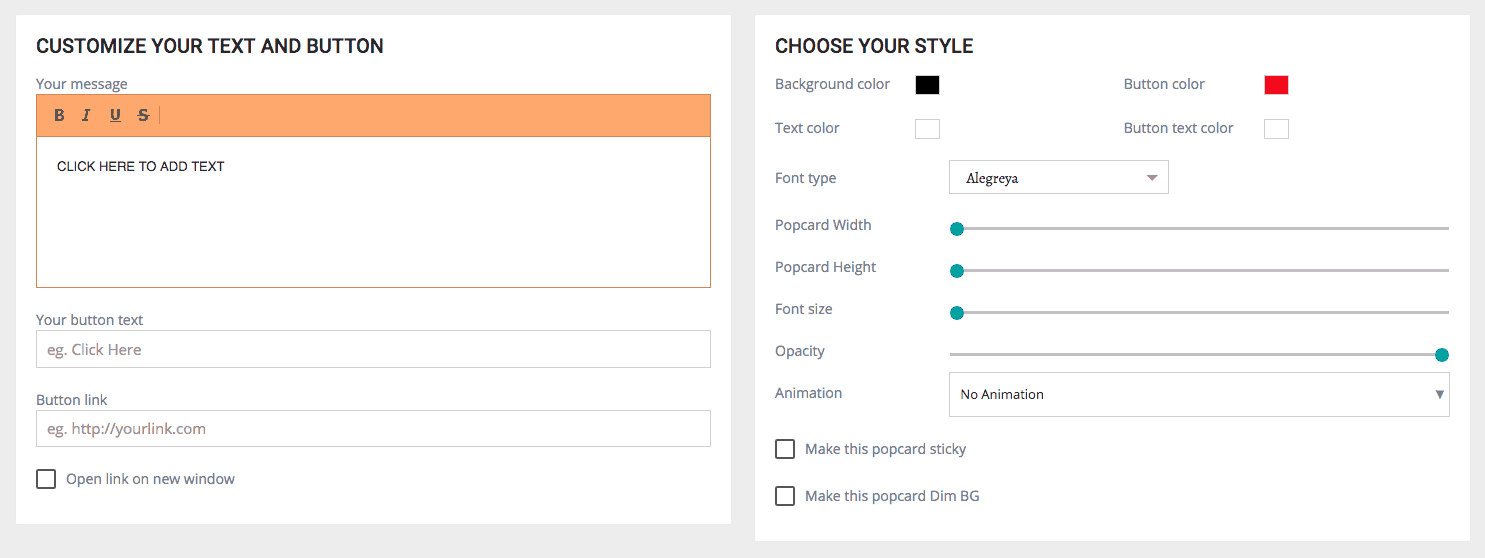Click the Font size slider handle
The width and height of the screenshot is (1485, 558).
pos(957,313)
